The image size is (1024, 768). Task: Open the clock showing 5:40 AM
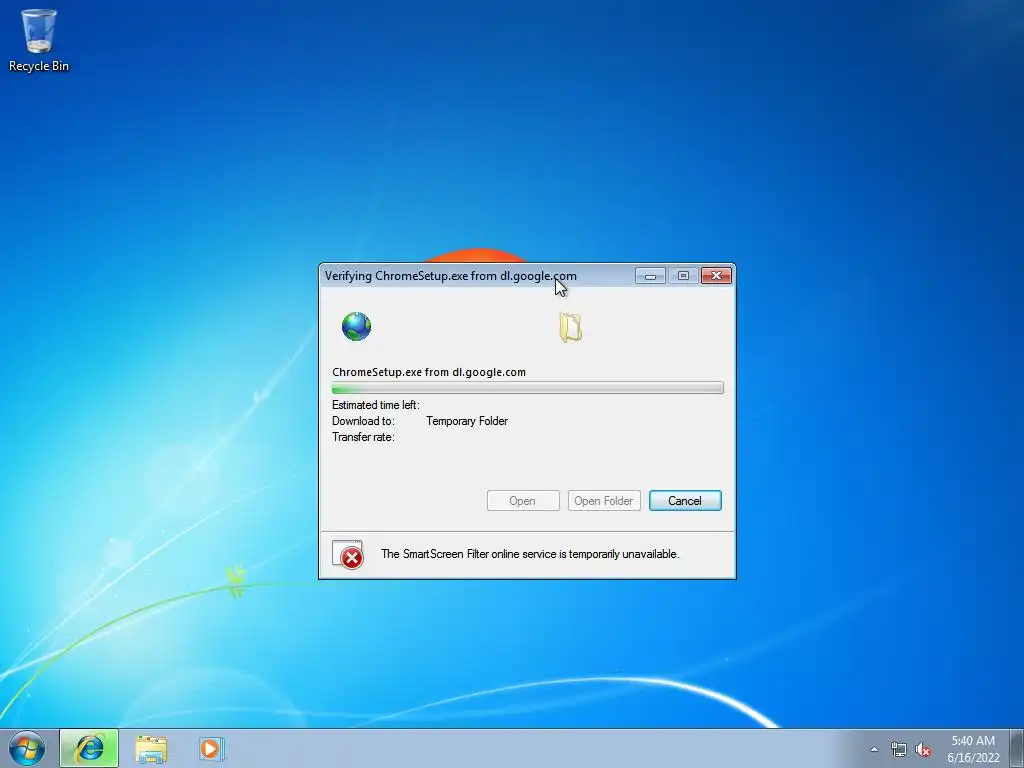coord(973,749)
